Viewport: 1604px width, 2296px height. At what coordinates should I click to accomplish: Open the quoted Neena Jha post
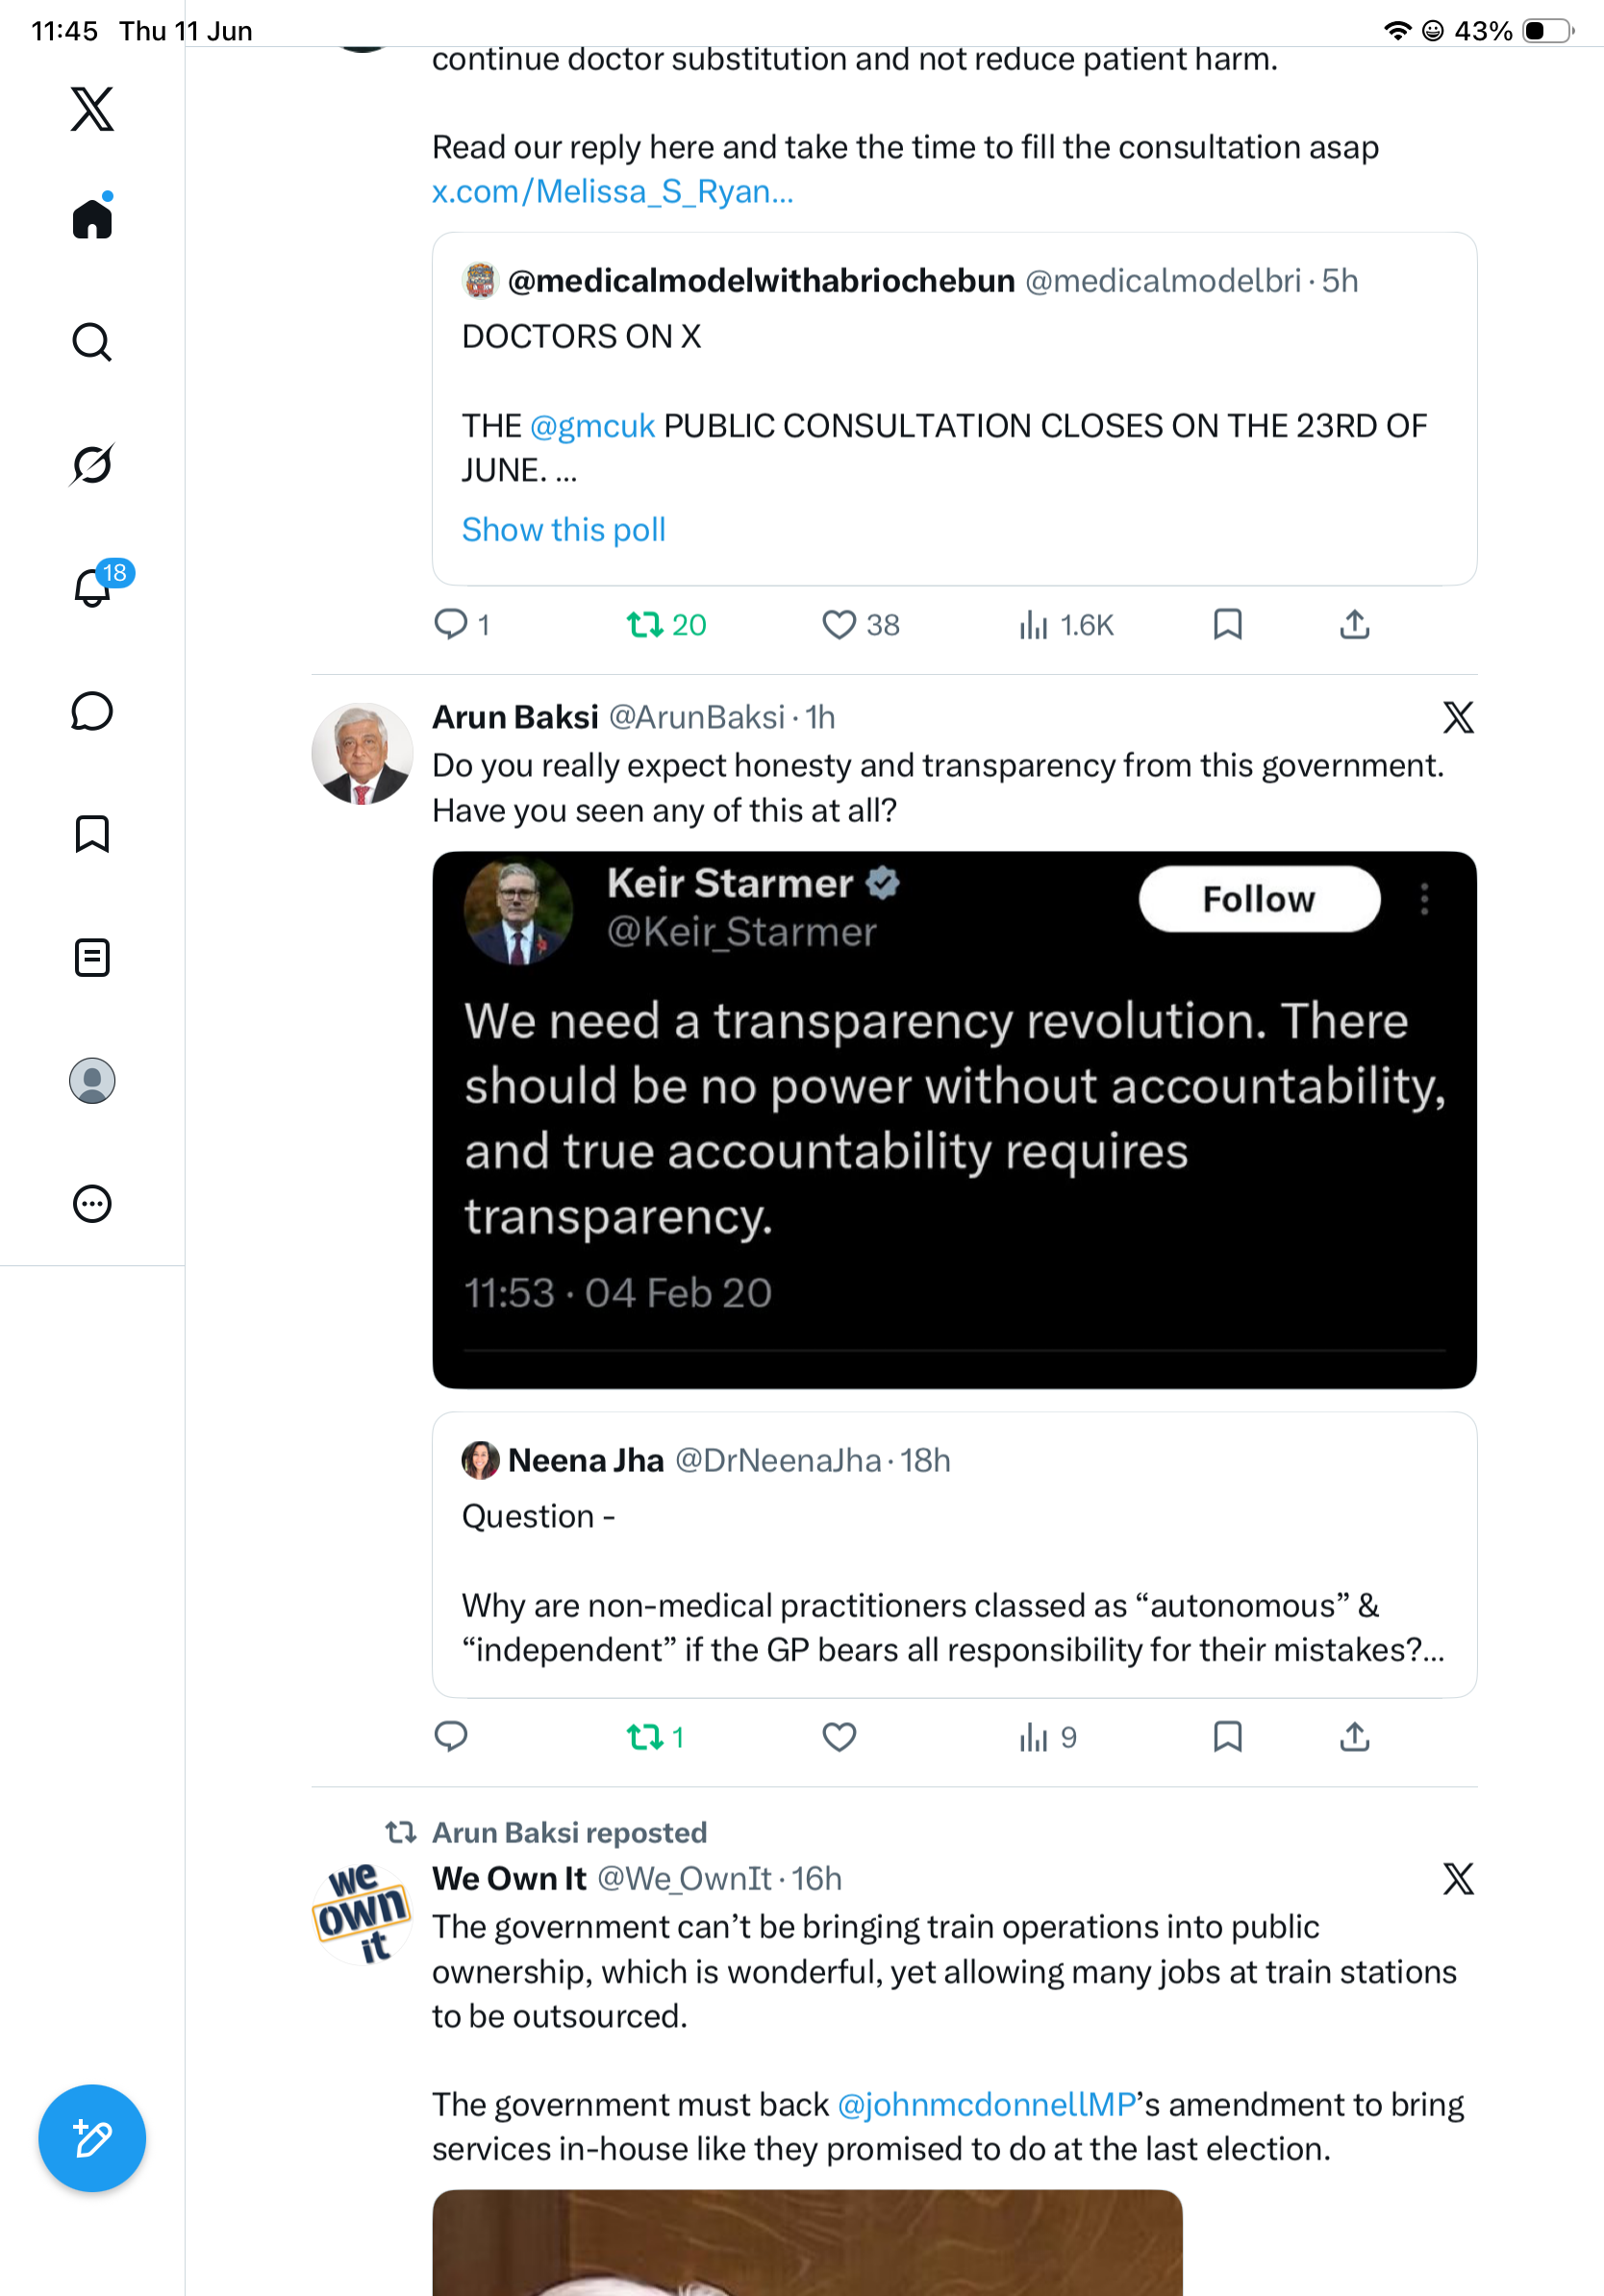pyautogui.click(x=954, y=1555)
